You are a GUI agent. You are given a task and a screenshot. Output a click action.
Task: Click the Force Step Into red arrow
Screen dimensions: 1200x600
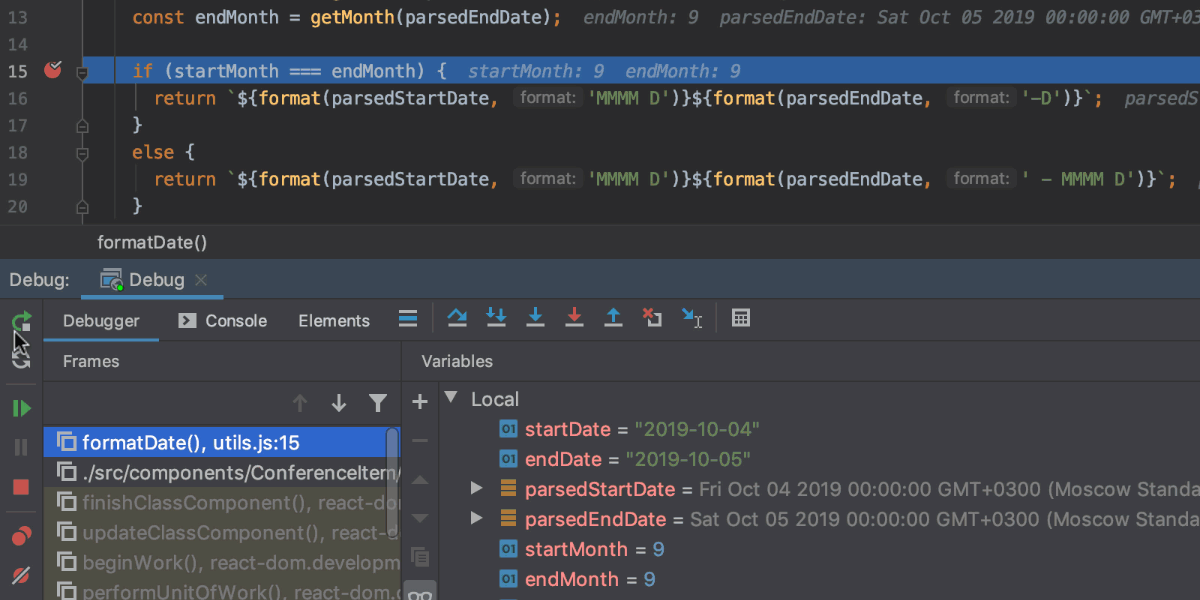click(x=574, y=318)
